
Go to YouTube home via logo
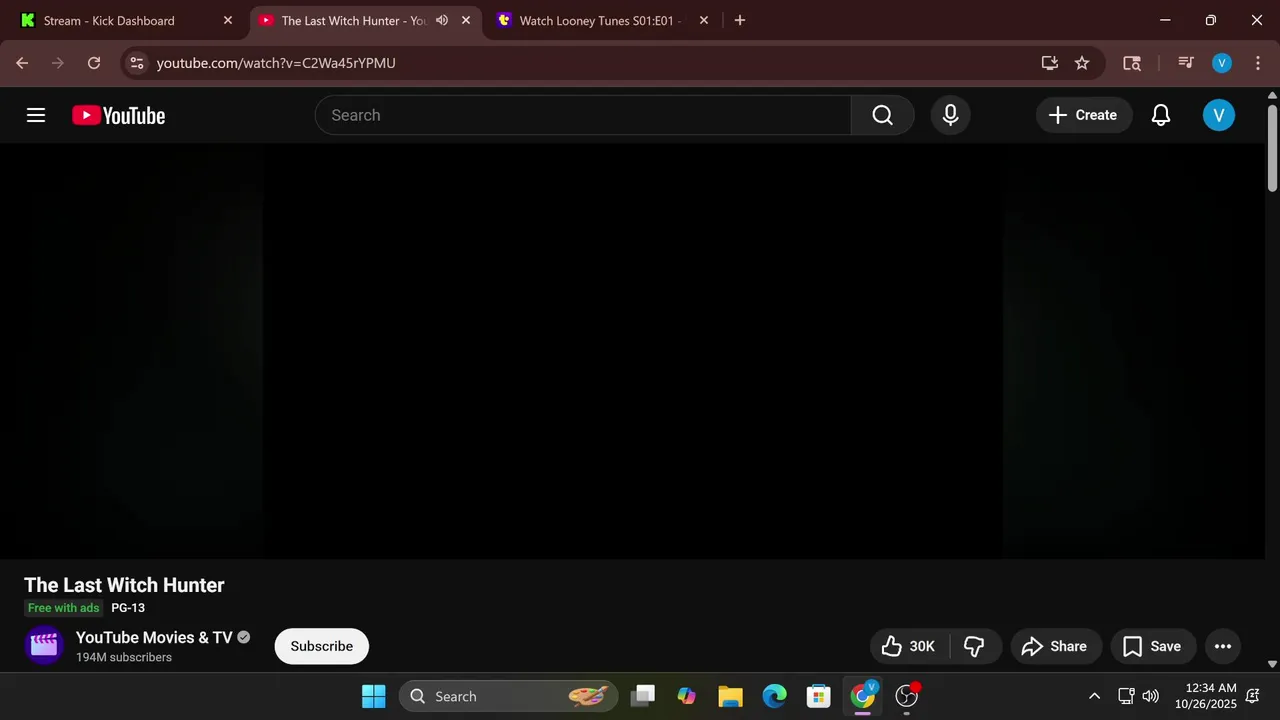(118, 116)
